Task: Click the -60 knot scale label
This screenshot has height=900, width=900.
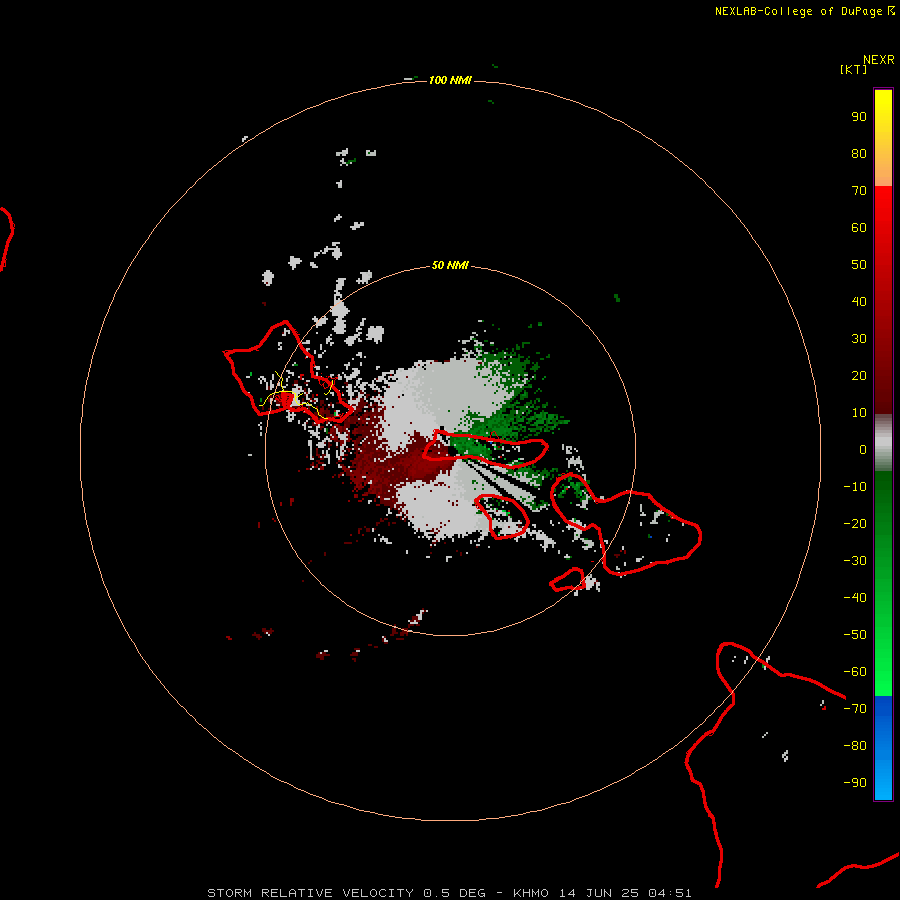Action: [x=855, y=672]
